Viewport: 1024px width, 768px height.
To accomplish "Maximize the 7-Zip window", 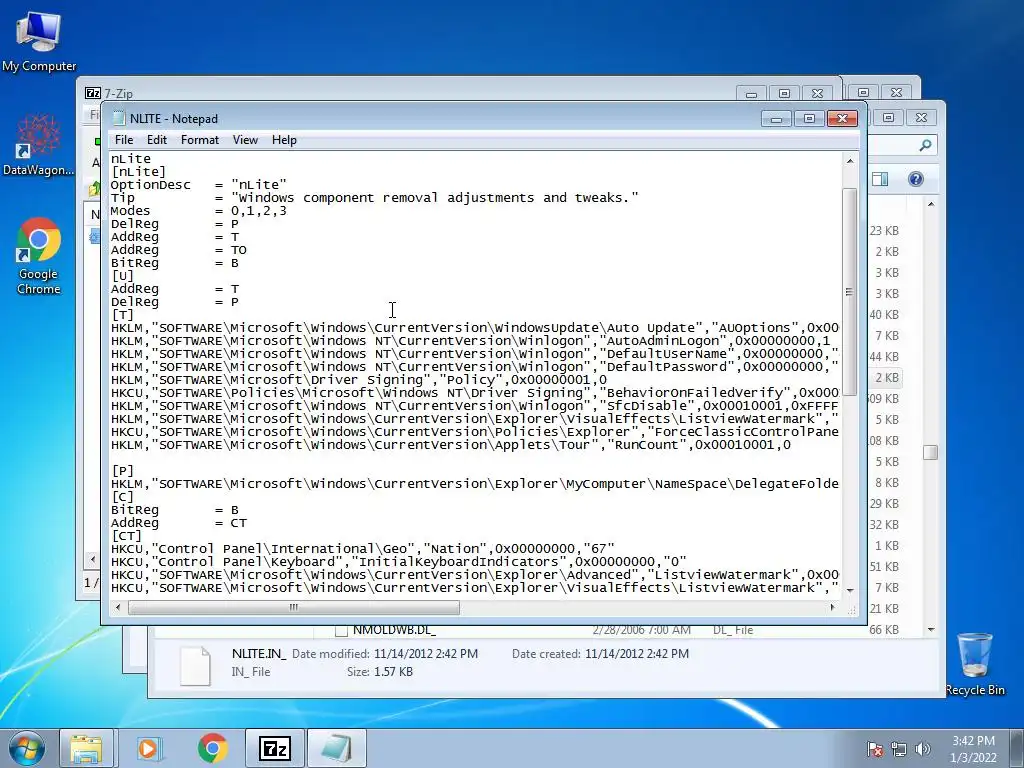I will pos(784,93).
